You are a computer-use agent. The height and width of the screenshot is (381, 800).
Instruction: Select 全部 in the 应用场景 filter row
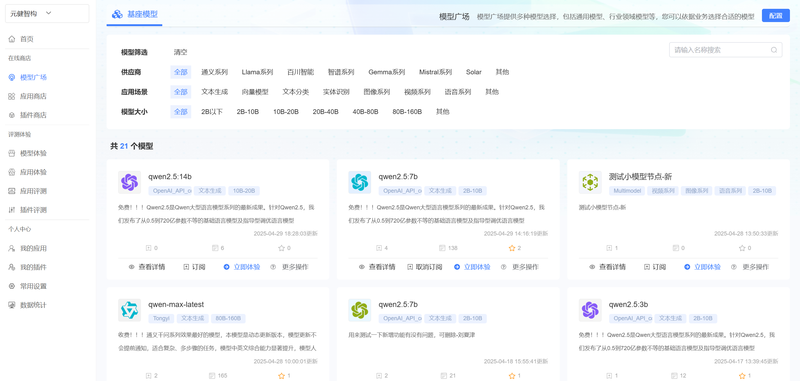pos(181,92)
